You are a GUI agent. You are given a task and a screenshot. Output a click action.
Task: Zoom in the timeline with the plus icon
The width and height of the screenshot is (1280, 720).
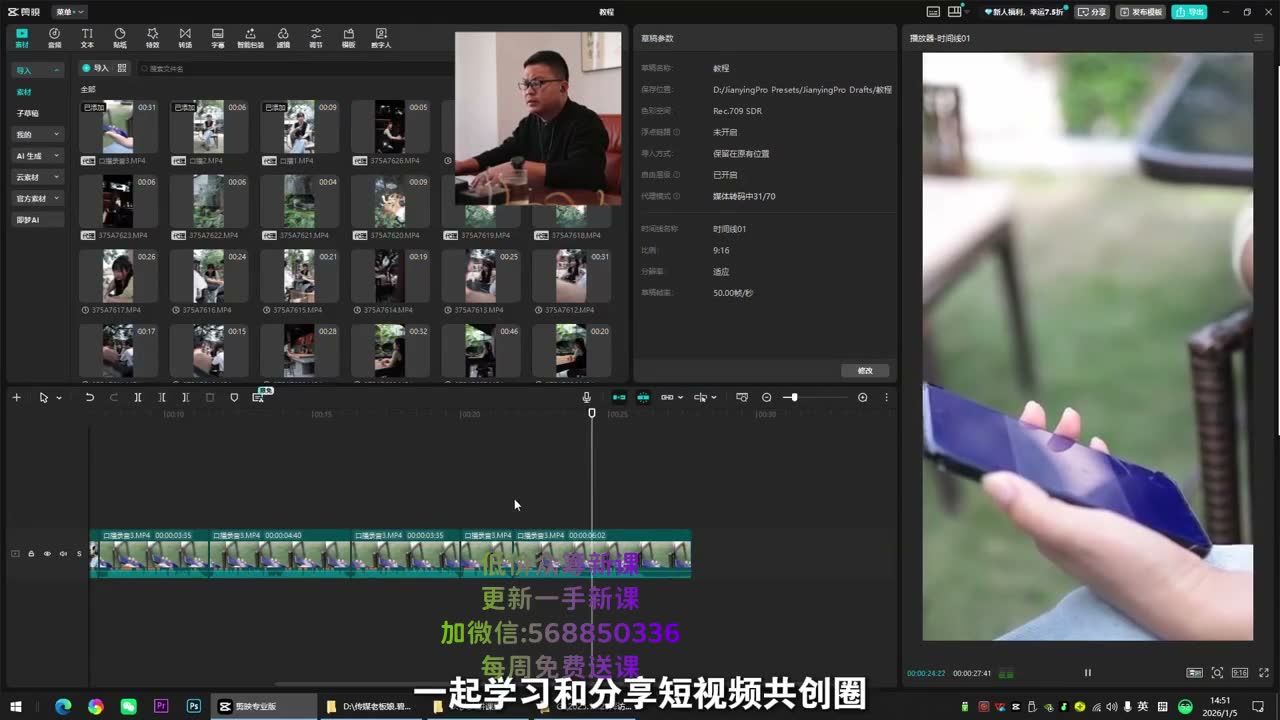(x=863, y=397)
